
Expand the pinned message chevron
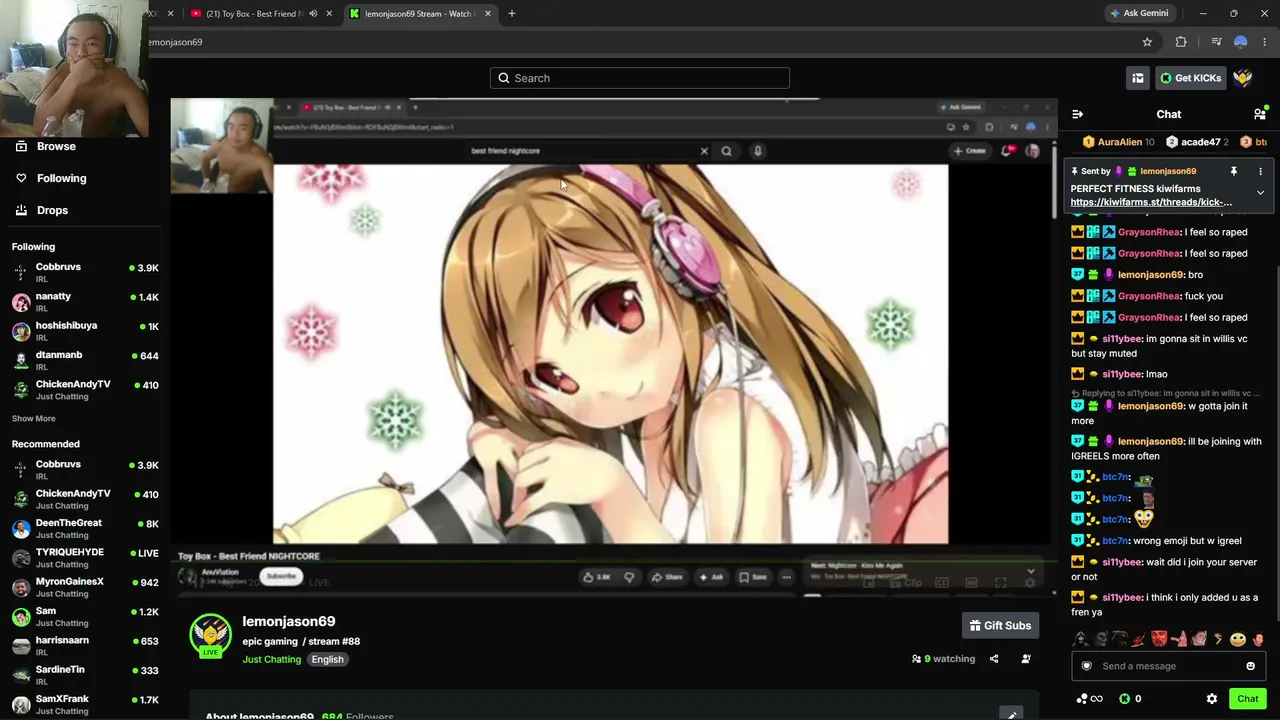point(1260,192)
